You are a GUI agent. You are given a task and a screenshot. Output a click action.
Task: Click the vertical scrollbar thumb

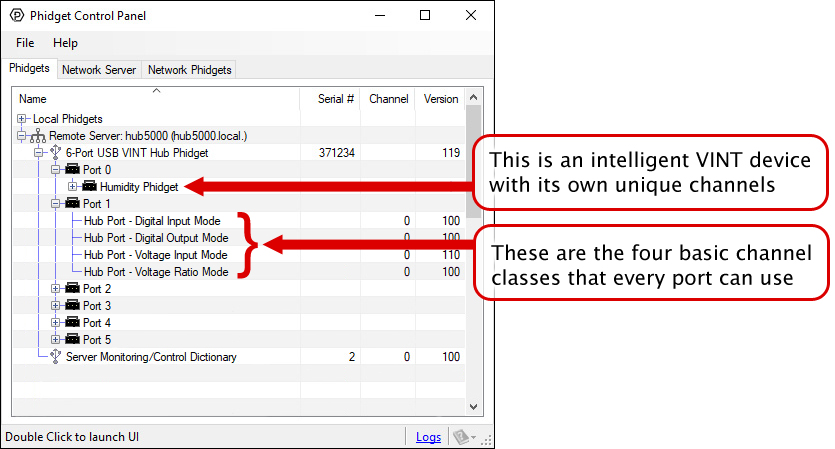(x=473, y=161)
